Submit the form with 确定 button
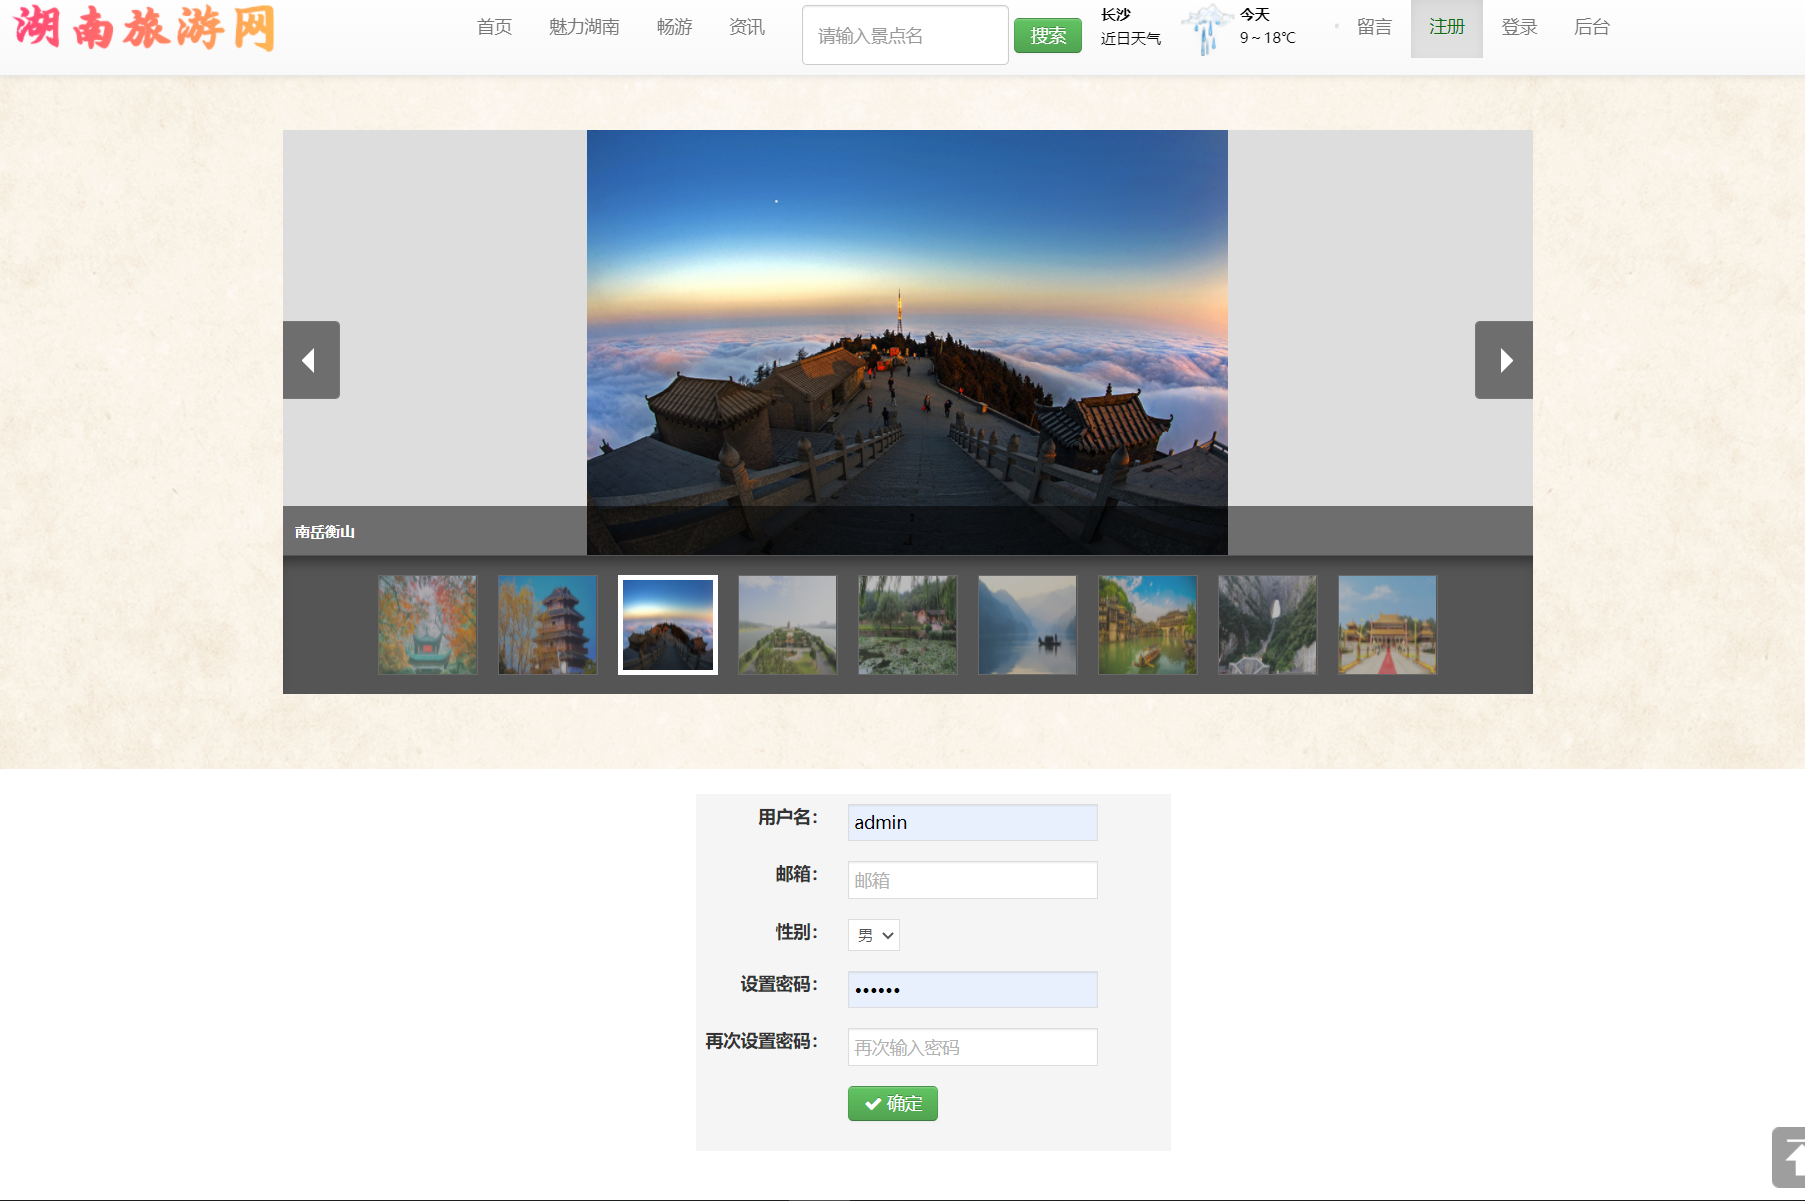Screen dimensions: 1805x1201 (x=892, y=1103)
